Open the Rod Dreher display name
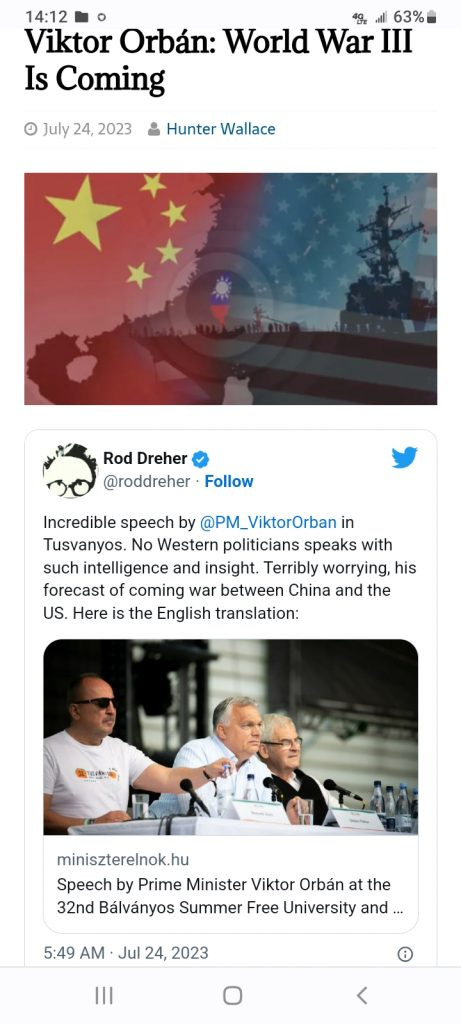The width and height of the screenshot is (461, 1024). [x=145, y=458]
